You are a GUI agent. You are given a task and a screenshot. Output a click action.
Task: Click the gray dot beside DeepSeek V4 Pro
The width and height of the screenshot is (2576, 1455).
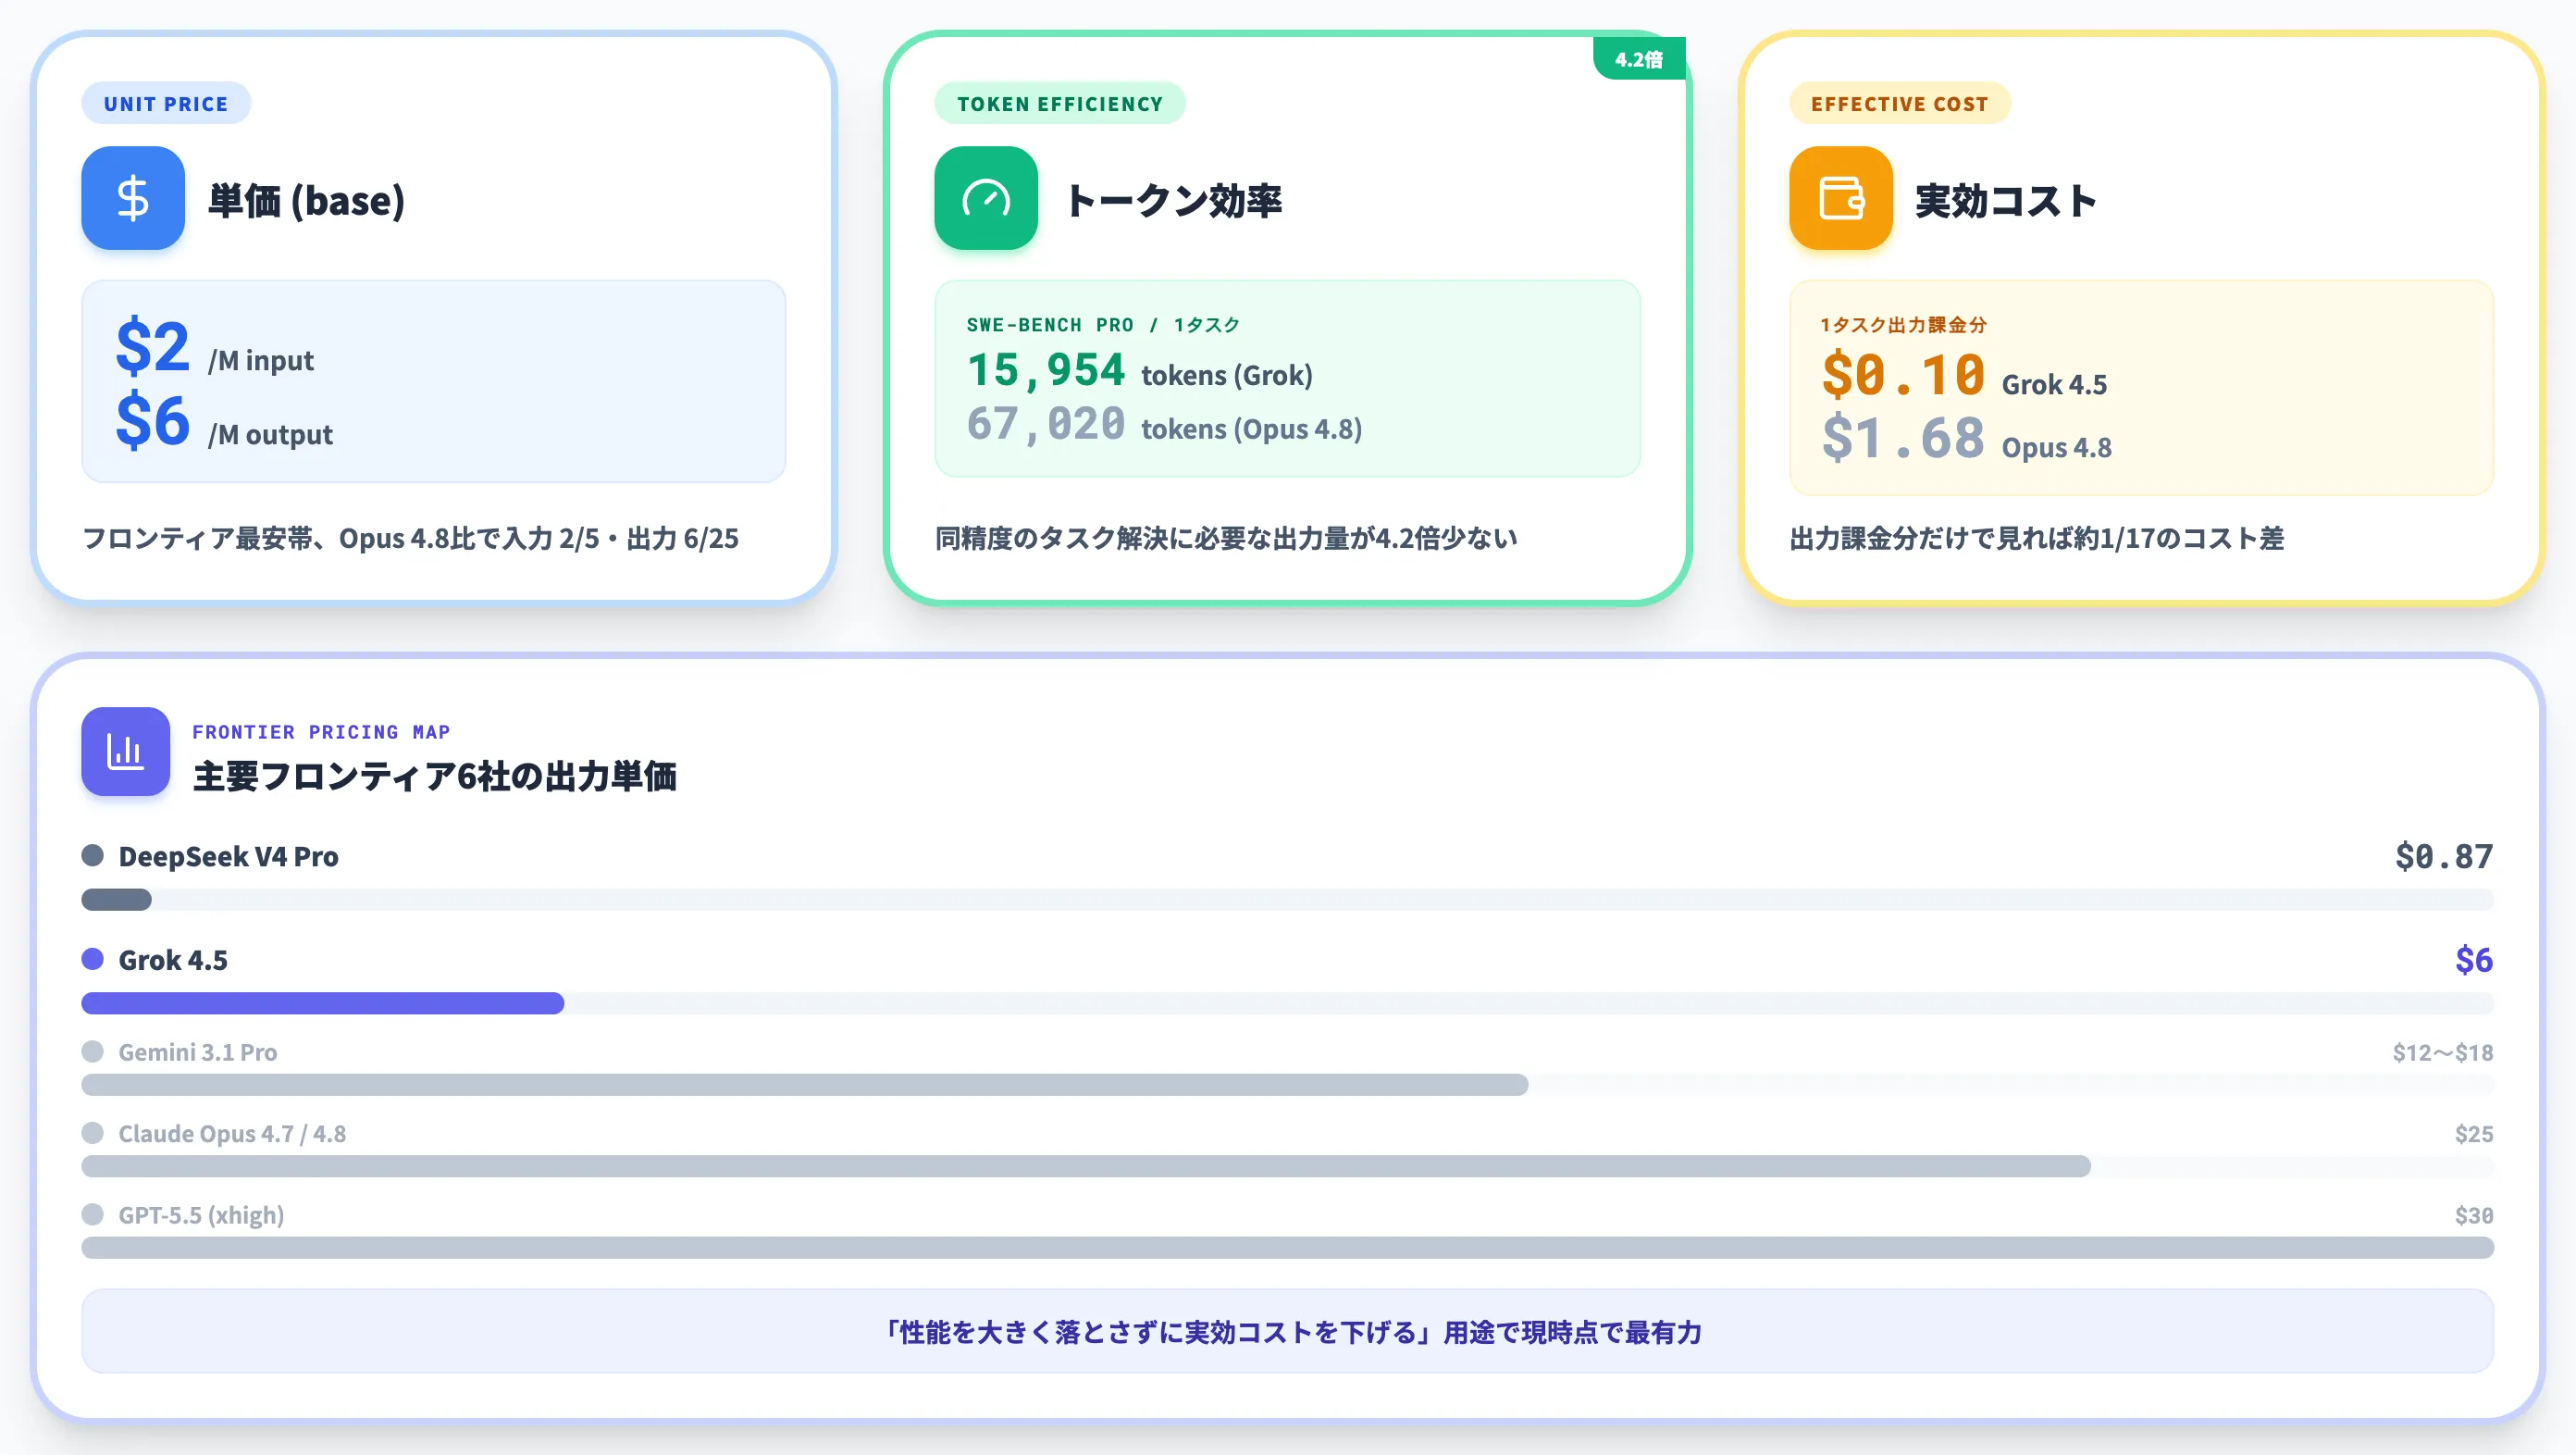[x=93, y=855]
